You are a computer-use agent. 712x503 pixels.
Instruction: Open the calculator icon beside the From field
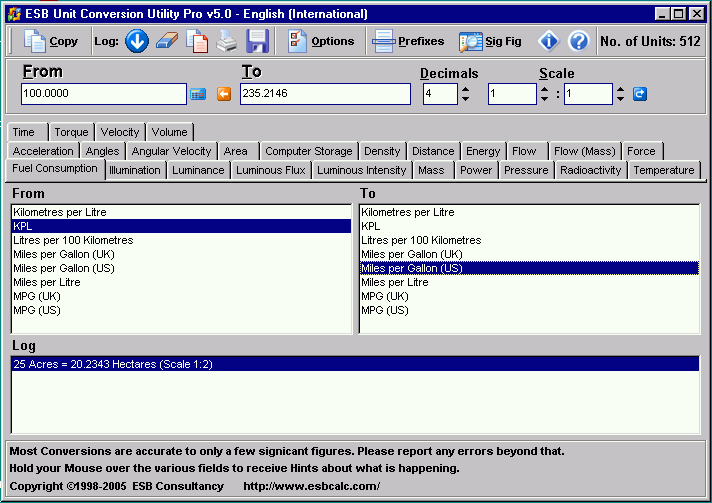pos(198,94)
